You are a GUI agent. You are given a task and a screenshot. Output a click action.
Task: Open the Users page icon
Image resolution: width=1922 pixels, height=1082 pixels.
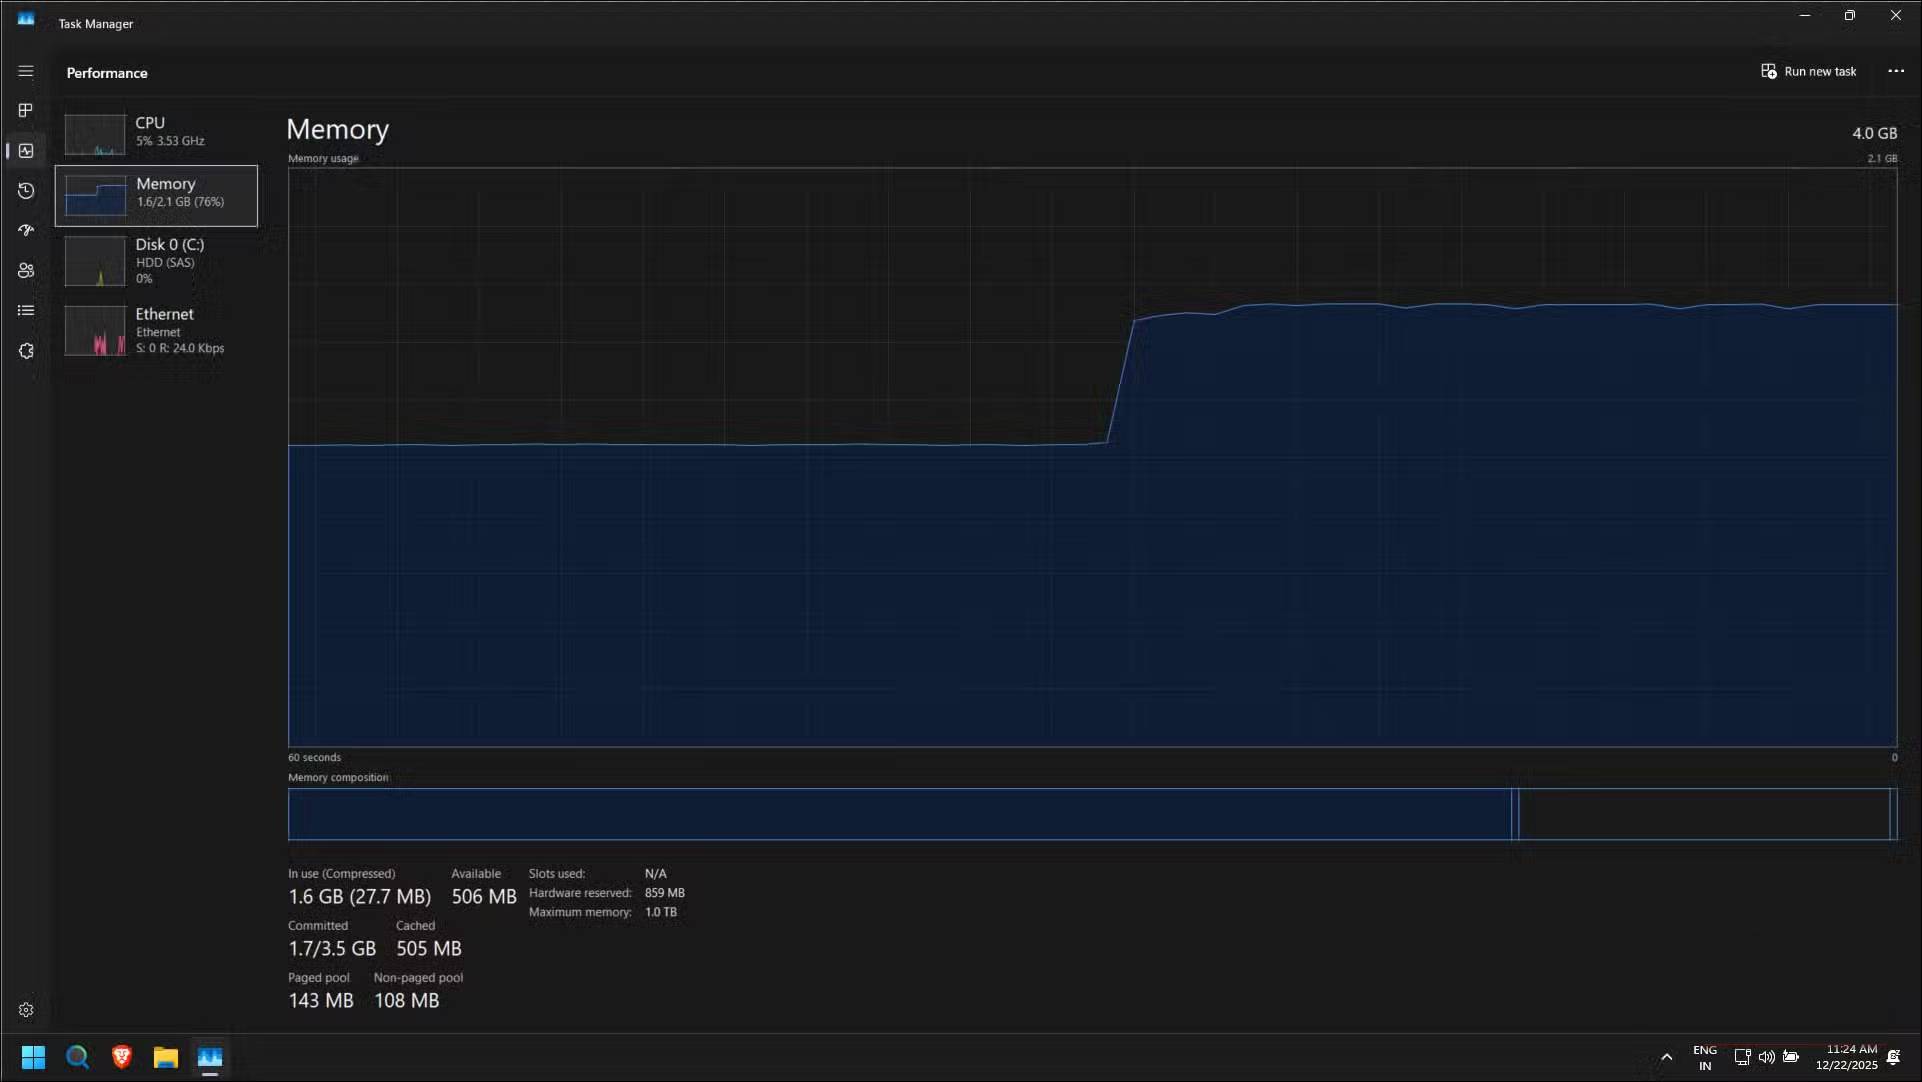click(x=26, y=270)
